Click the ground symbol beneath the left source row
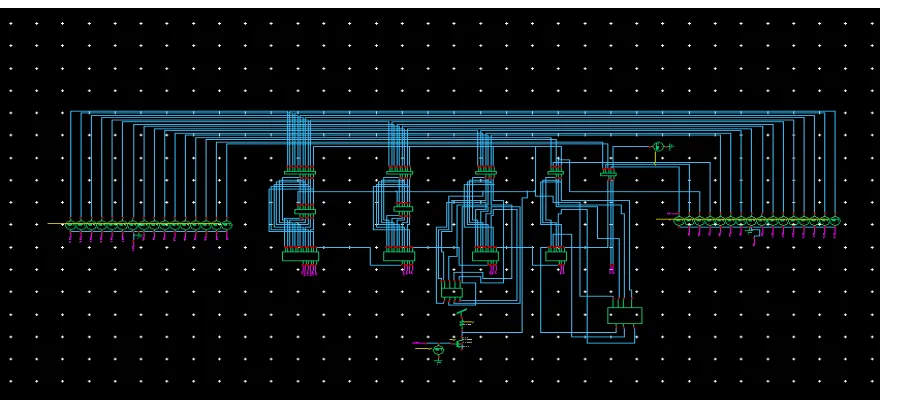Screen dimensions: 898x400 137,236
